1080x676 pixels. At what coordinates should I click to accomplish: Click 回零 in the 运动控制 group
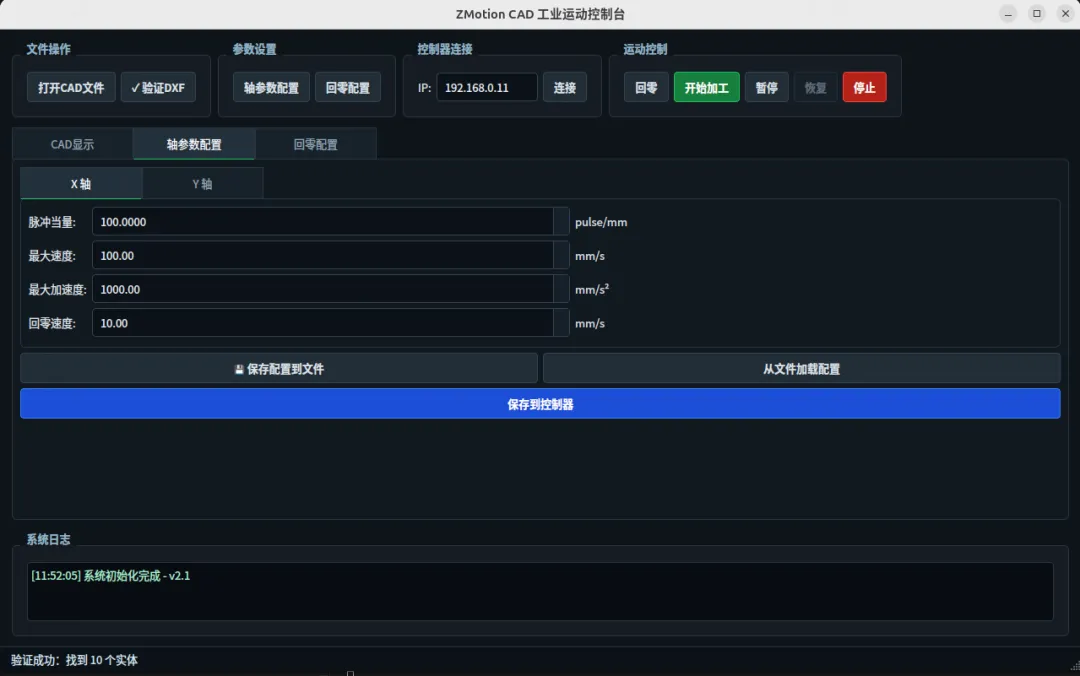click(645, 88)
